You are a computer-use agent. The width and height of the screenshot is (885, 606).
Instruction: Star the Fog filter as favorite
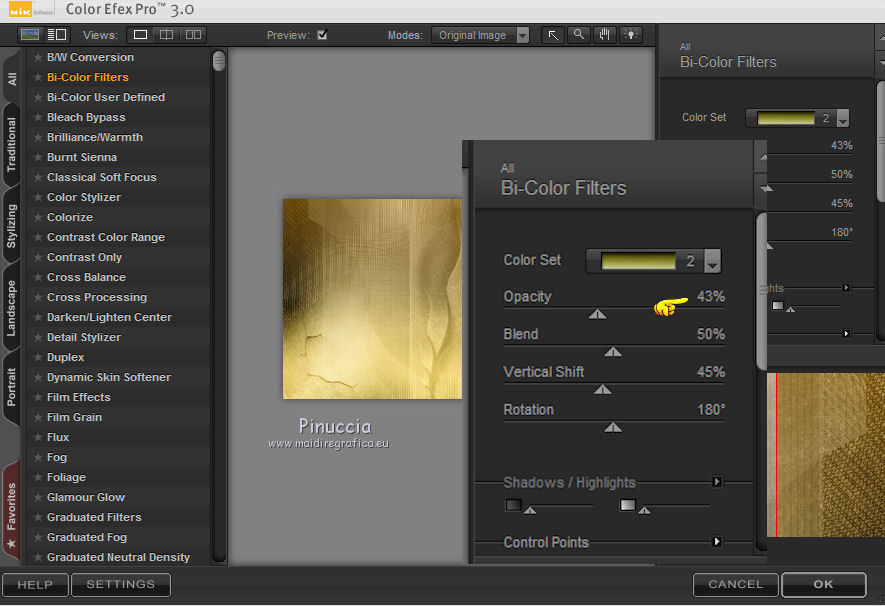point(38,457)
